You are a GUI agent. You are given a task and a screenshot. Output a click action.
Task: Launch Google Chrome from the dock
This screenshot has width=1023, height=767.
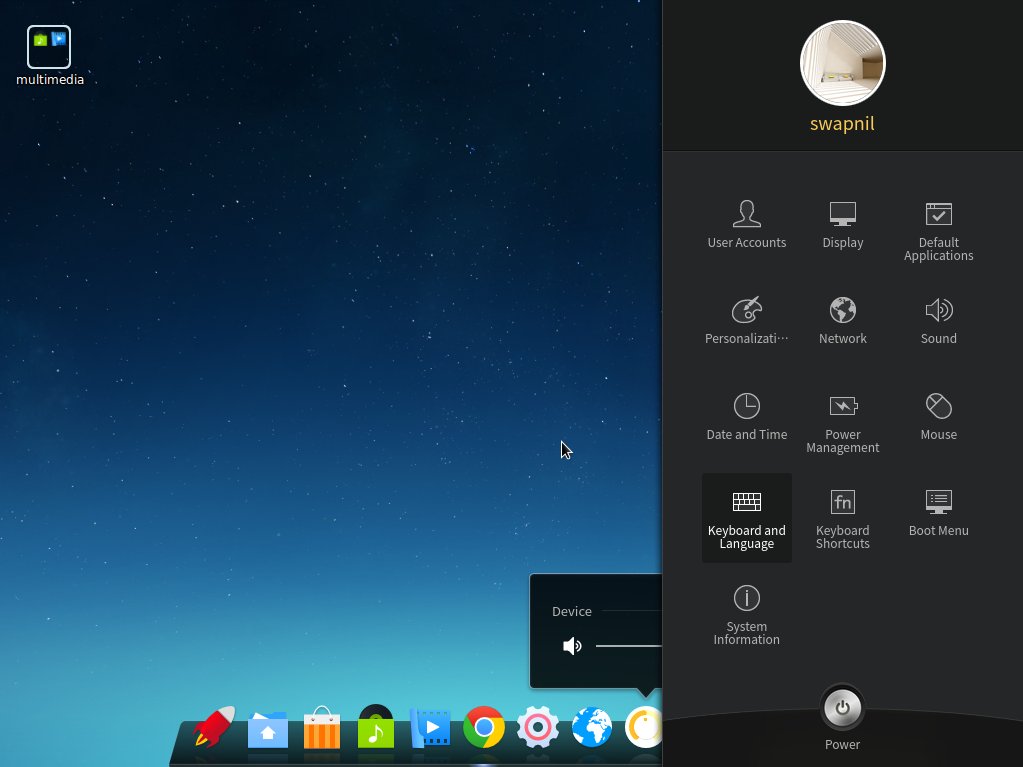click(x=483, y=727)
